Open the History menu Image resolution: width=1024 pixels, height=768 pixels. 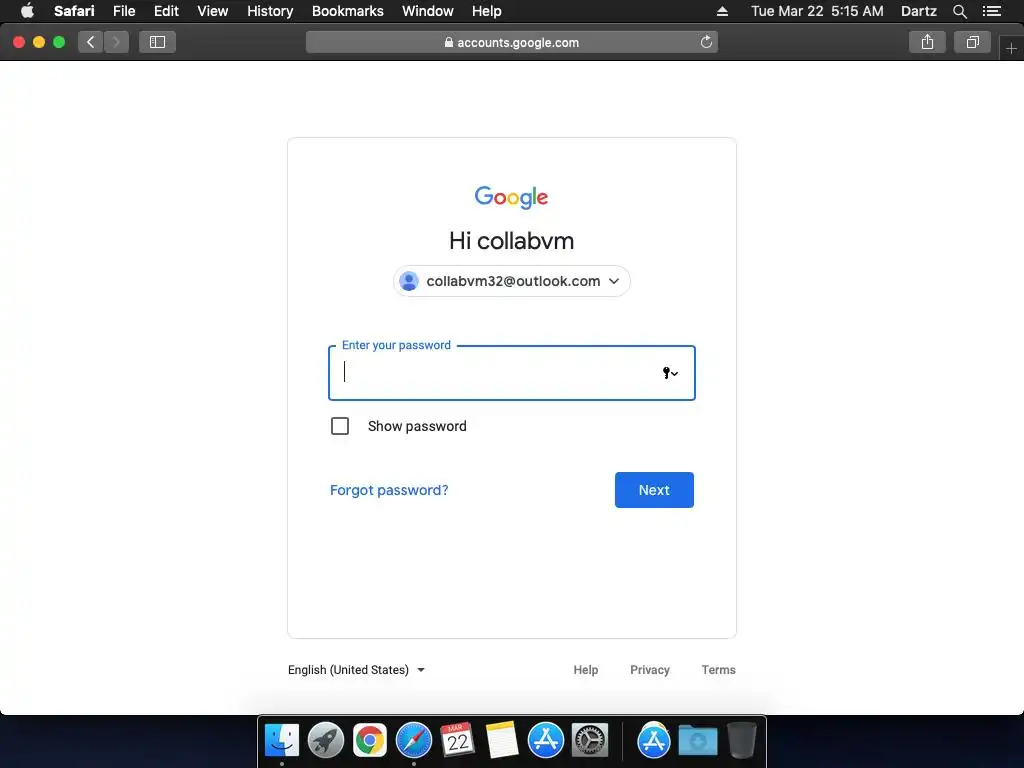click(270, 11)
